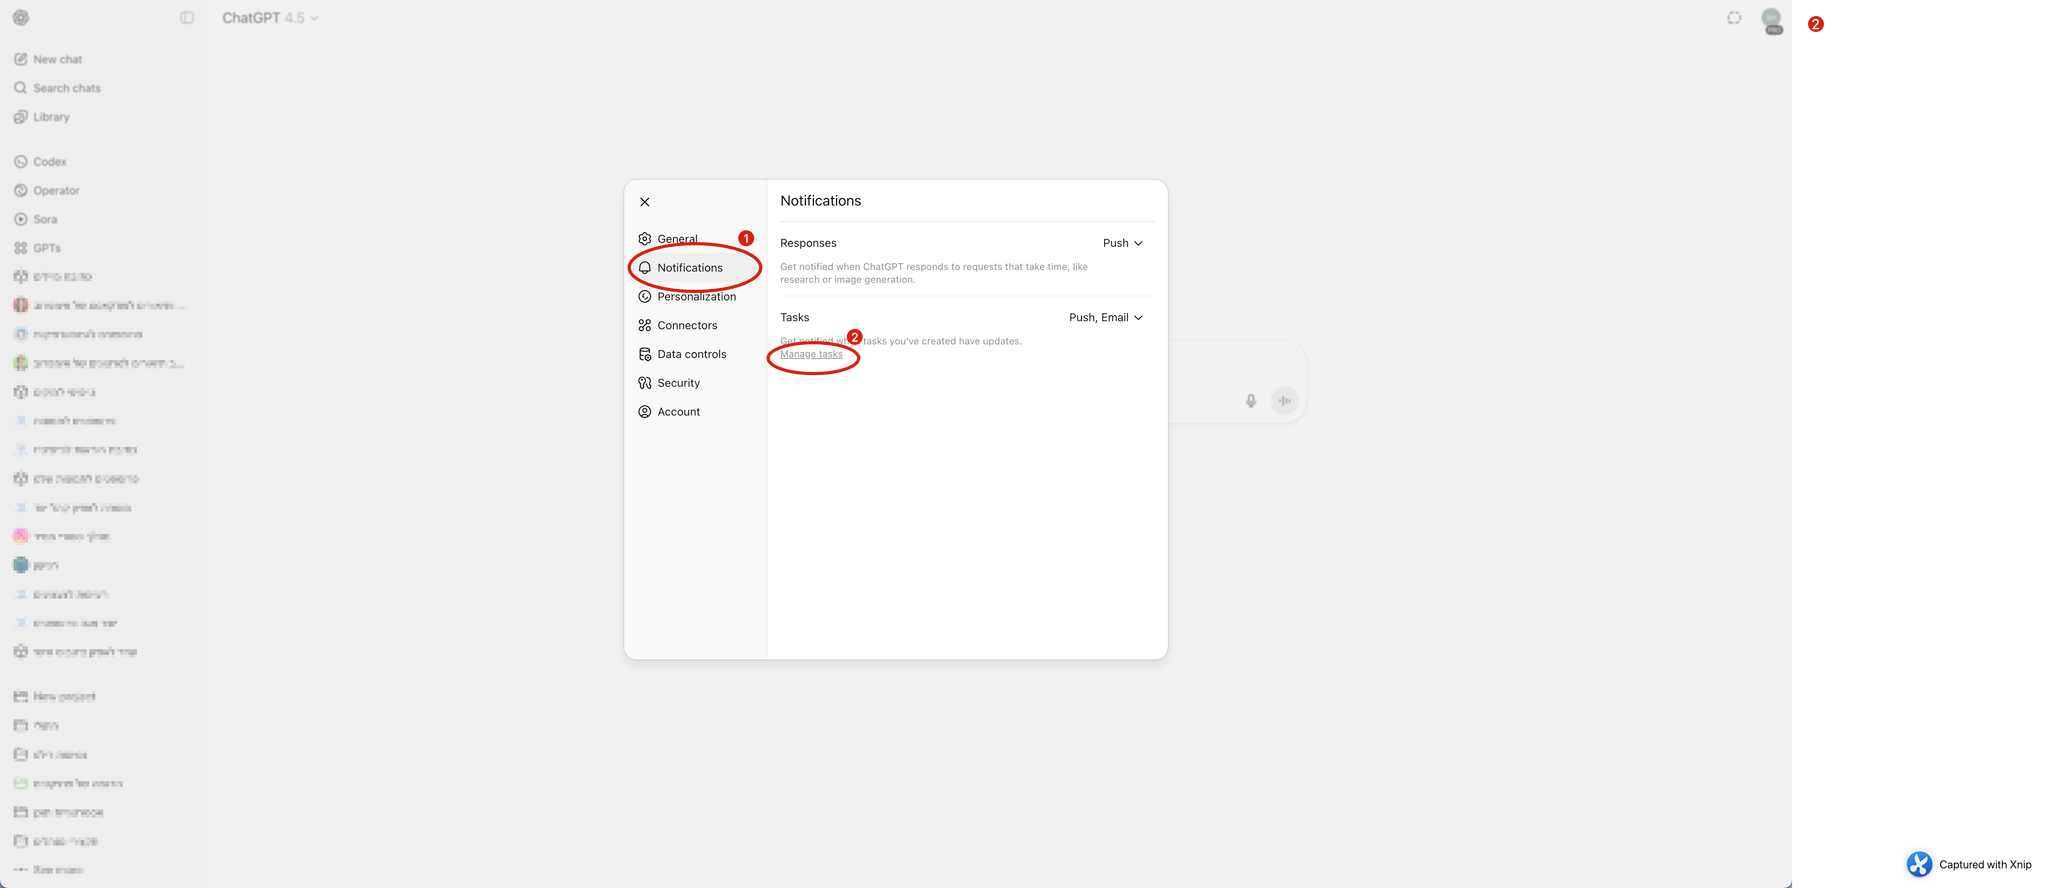Click the microphone dictation icon
This screenshot has width=2048, height=888.
click(1250, 401)
